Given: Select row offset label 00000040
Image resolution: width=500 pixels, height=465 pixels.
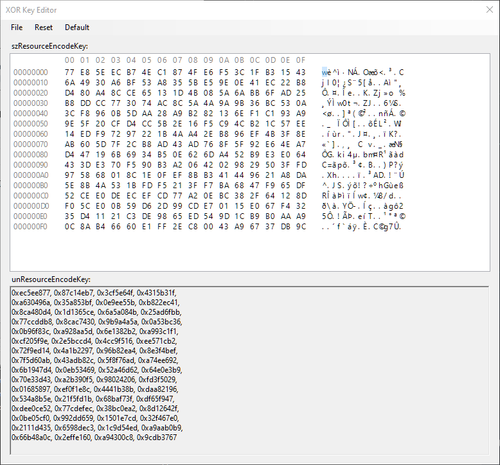Looking at the screenshot, I should 31,114.
